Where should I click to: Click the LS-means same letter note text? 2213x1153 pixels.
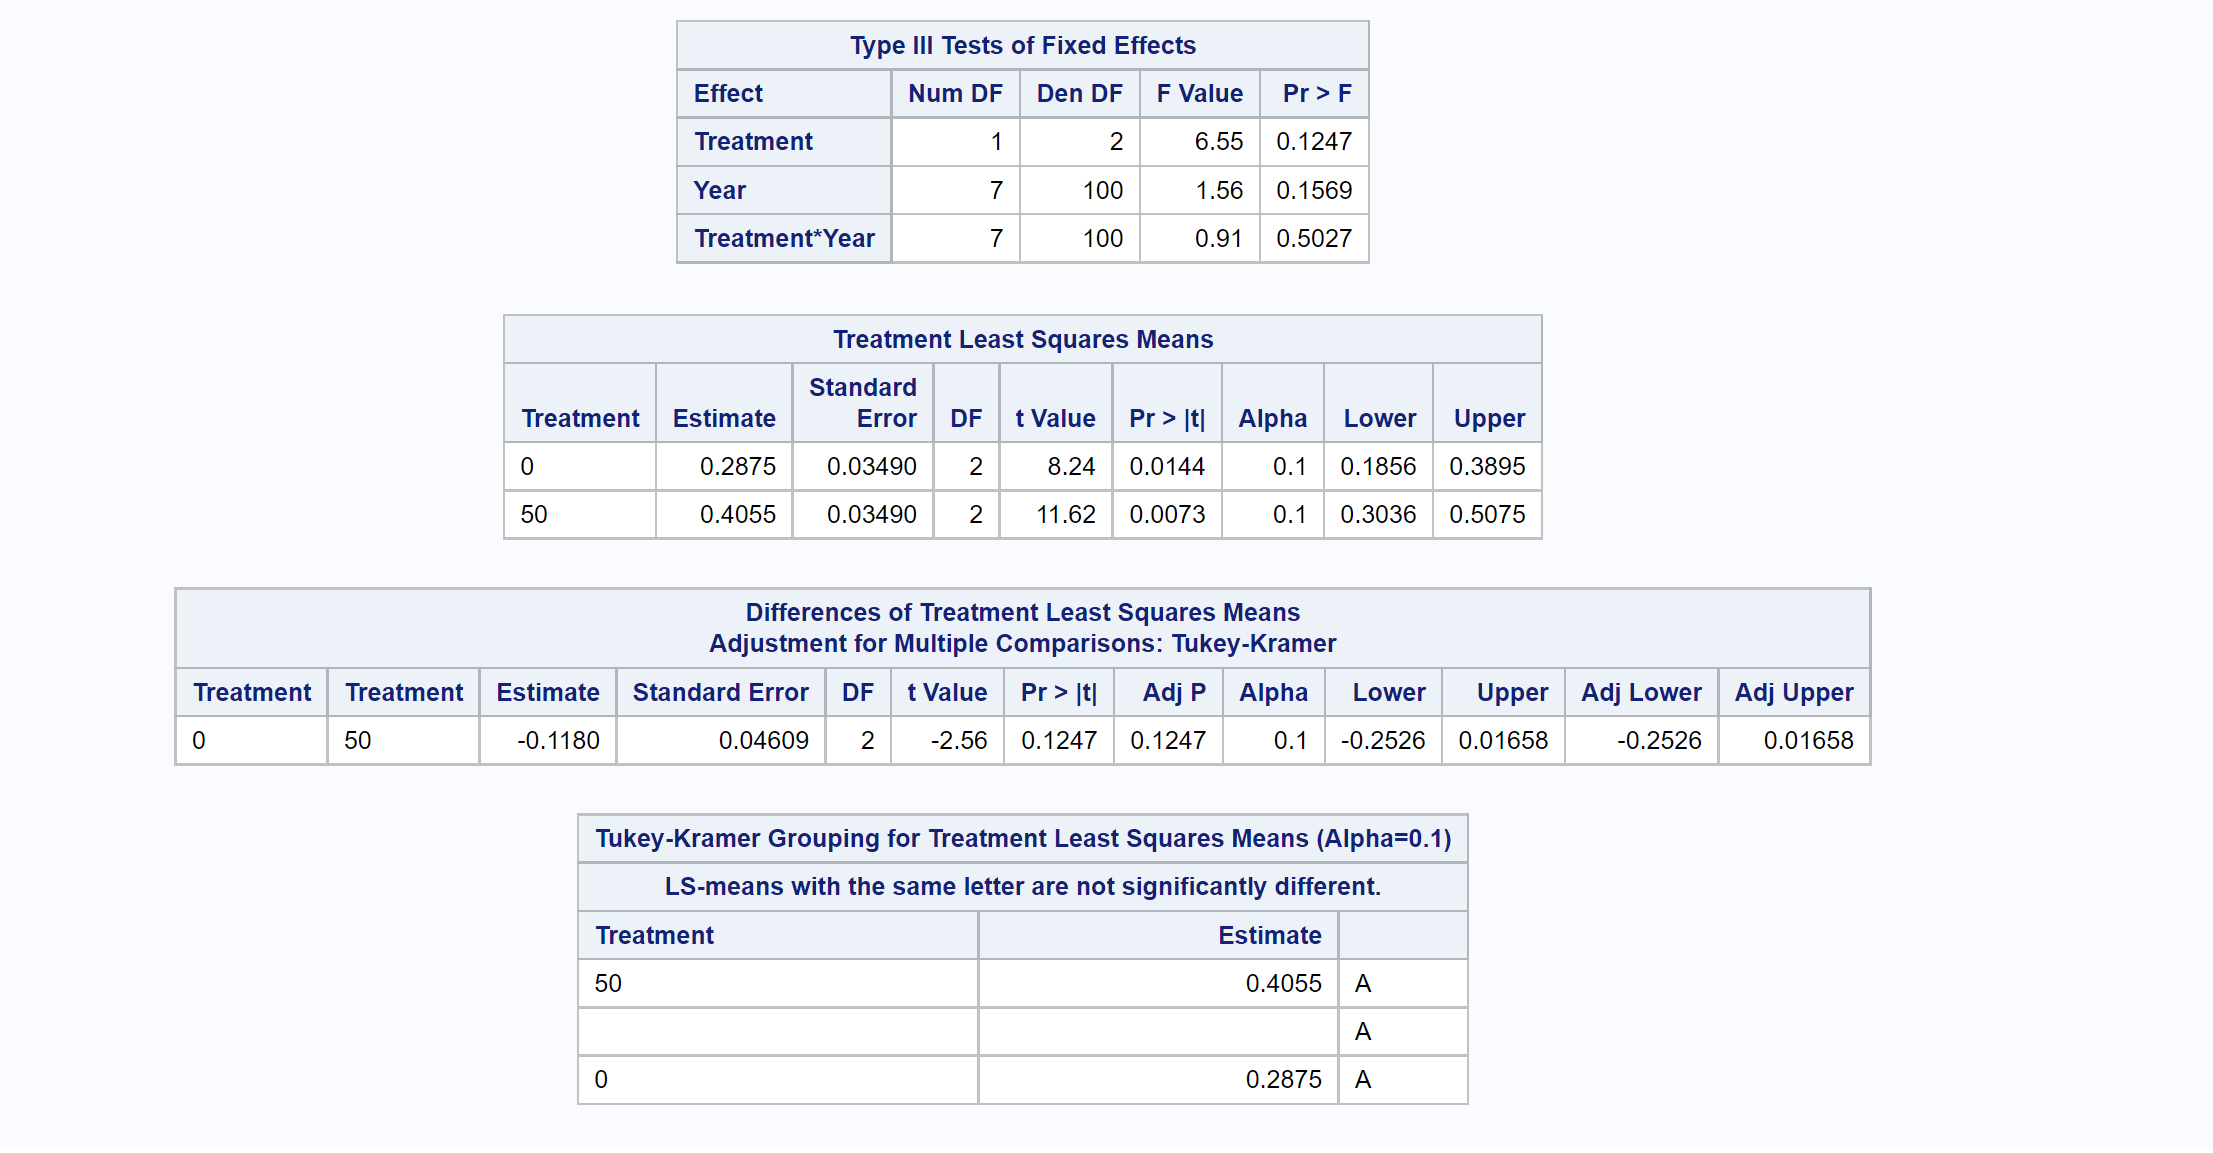[1022, 887]
